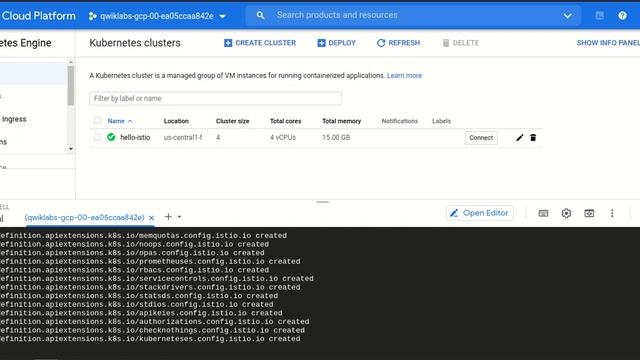The width and height of the screenshot is (640, 360).
Task: Focus the Search products and resources field
Action: 412,16
